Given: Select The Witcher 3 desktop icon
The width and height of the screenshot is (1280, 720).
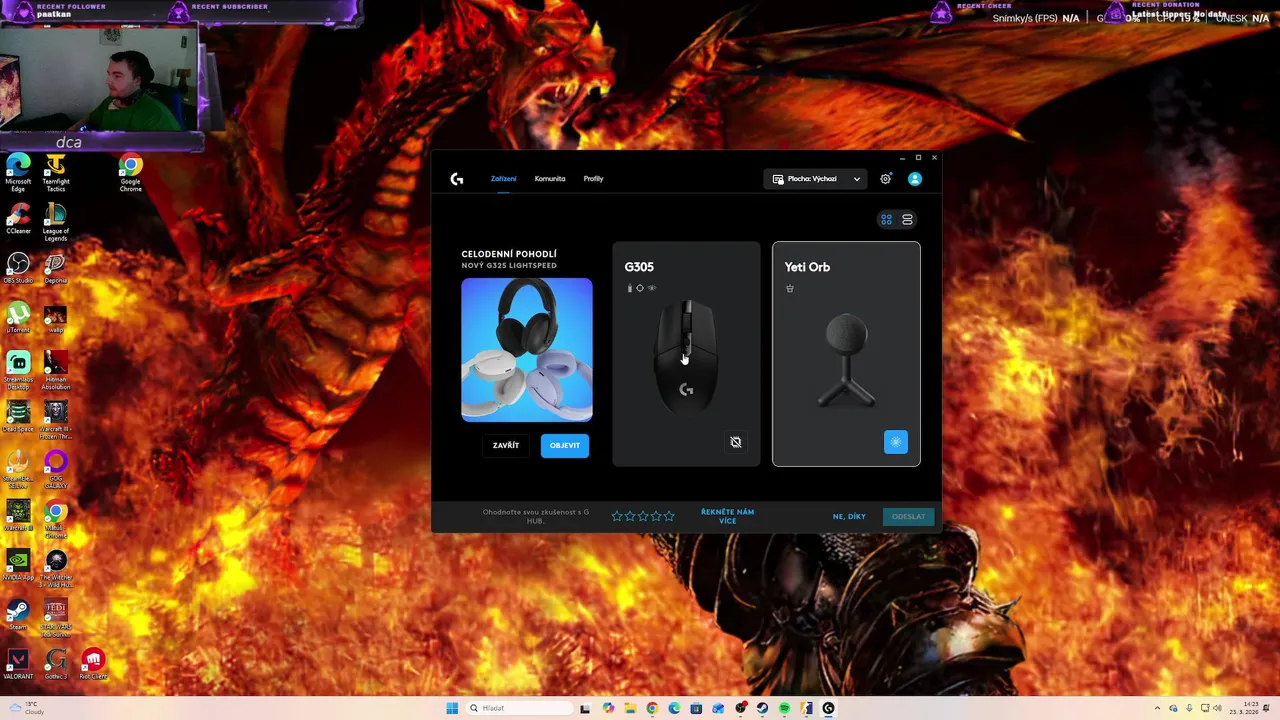Looking at the screenshot, I should 56,568.
